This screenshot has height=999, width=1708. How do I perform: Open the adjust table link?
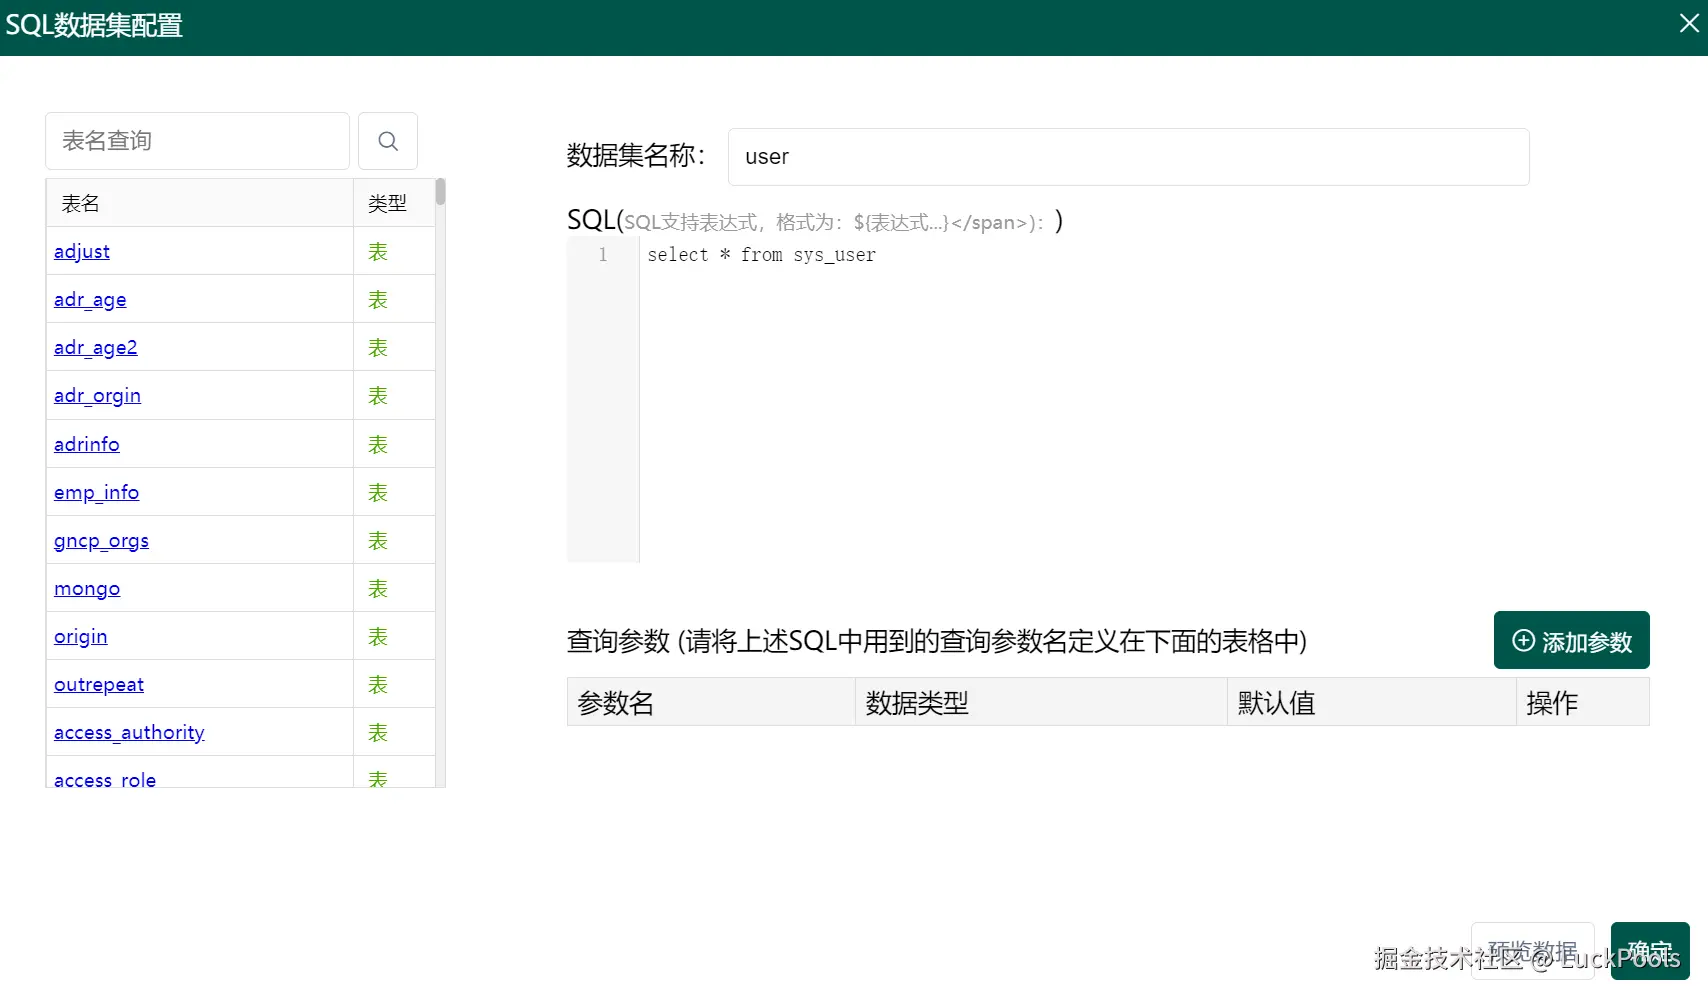[81, 251]
